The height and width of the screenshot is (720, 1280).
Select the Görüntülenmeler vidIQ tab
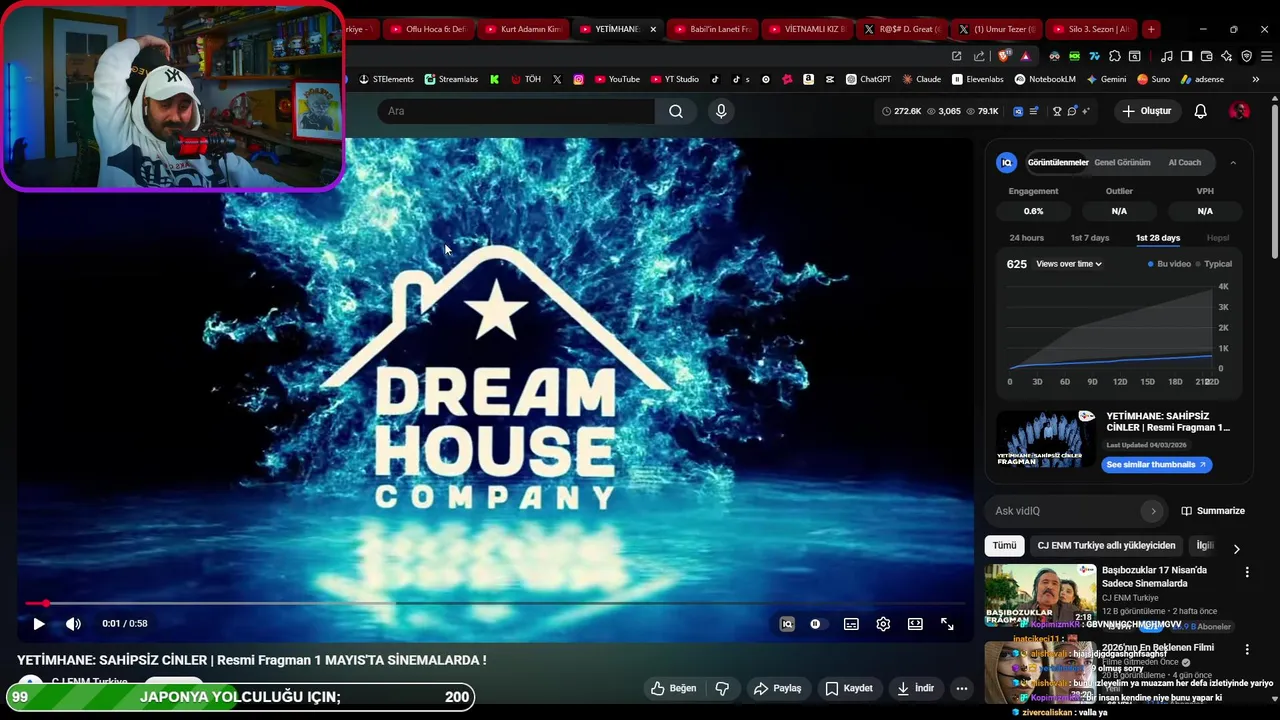(1058, 162)
